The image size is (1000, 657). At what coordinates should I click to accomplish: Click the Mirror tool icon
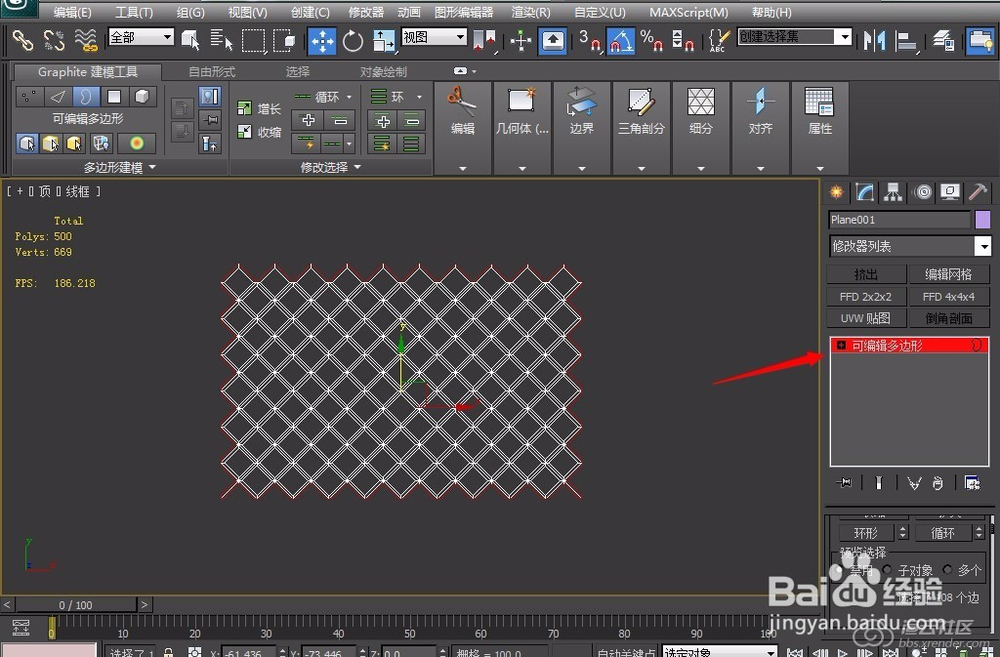tap(874, 41)
